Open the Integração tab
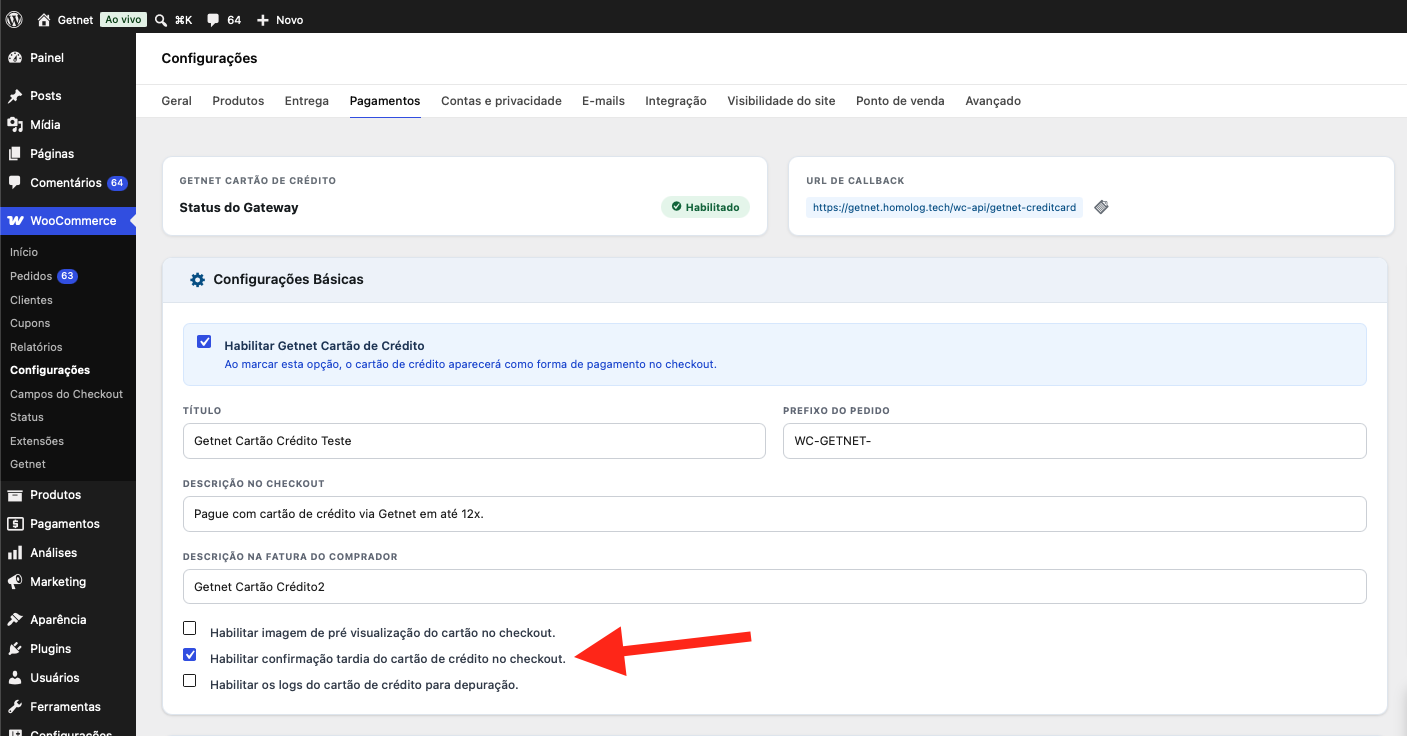 pyautogui.click(x=676, y=101)
